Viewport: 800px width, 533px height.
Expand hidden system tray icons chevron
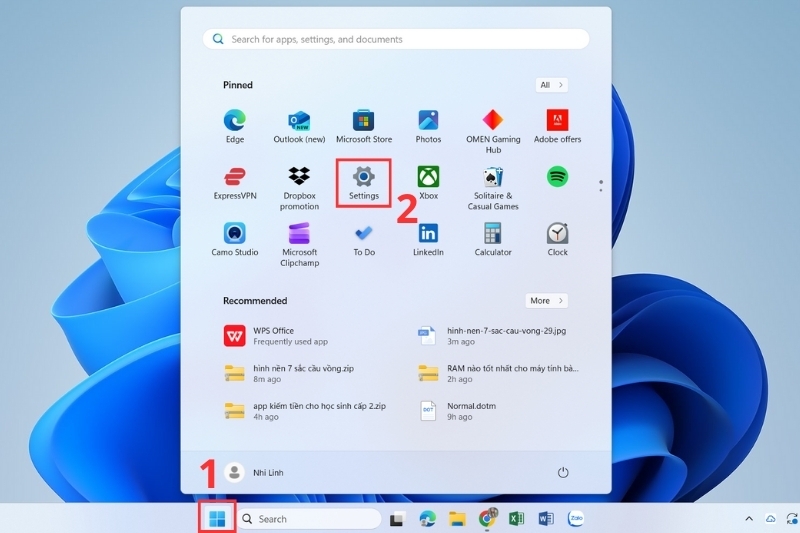tap(749, 519)
